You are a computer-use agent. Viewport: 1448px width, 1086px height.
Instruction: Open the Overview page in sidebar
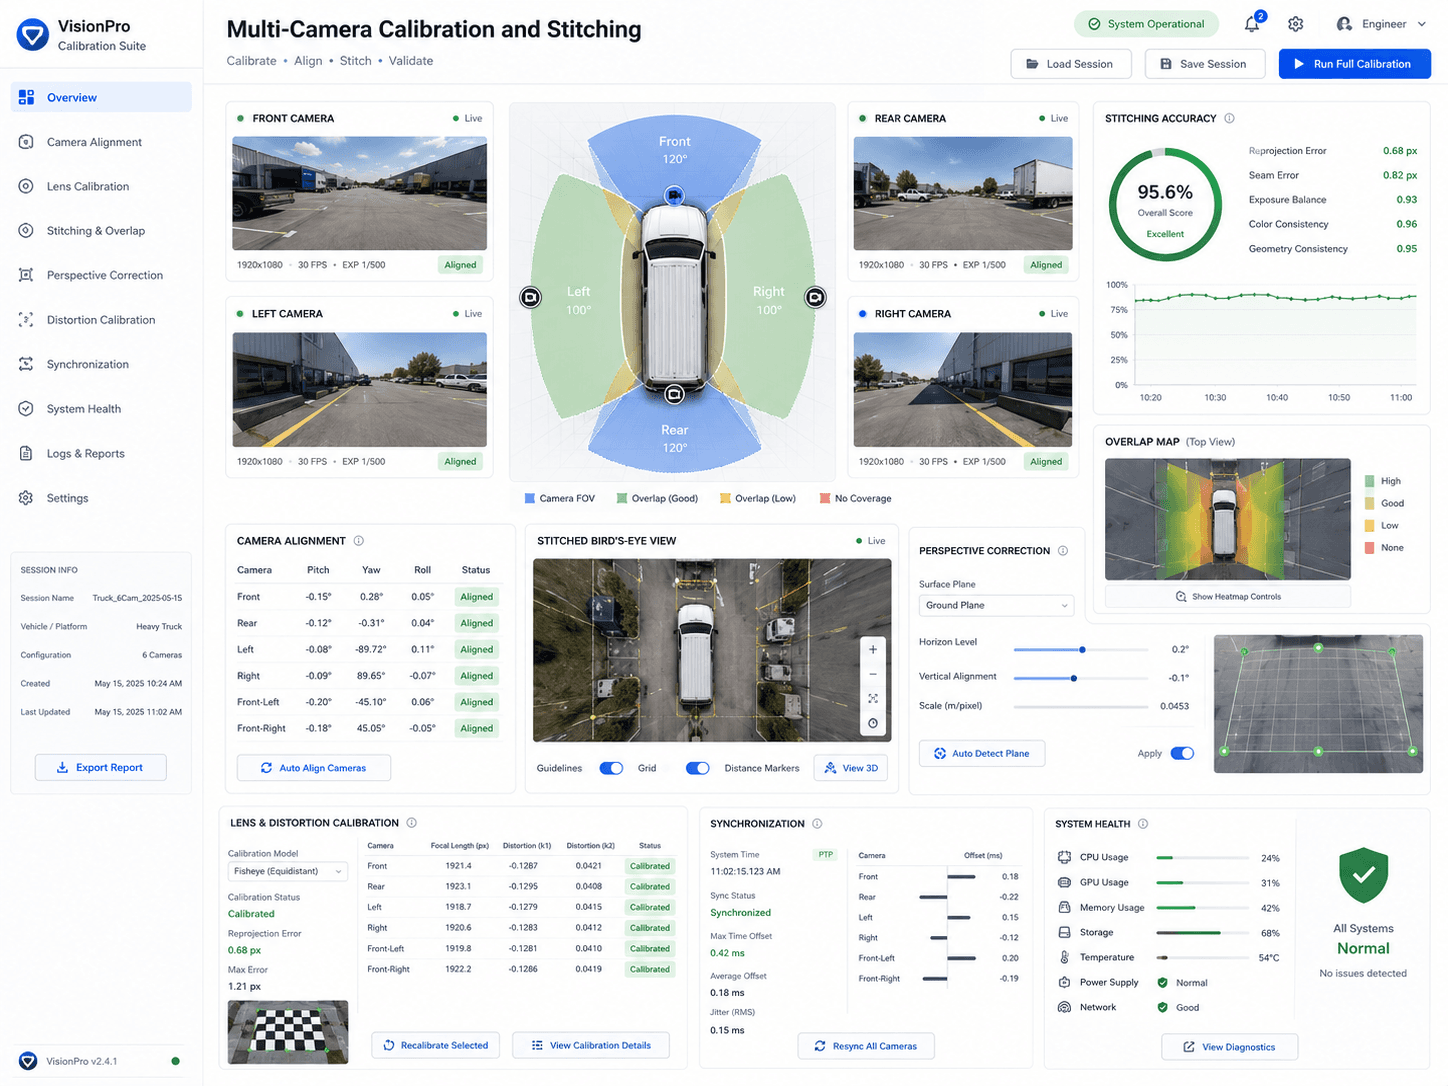[101, 97]
